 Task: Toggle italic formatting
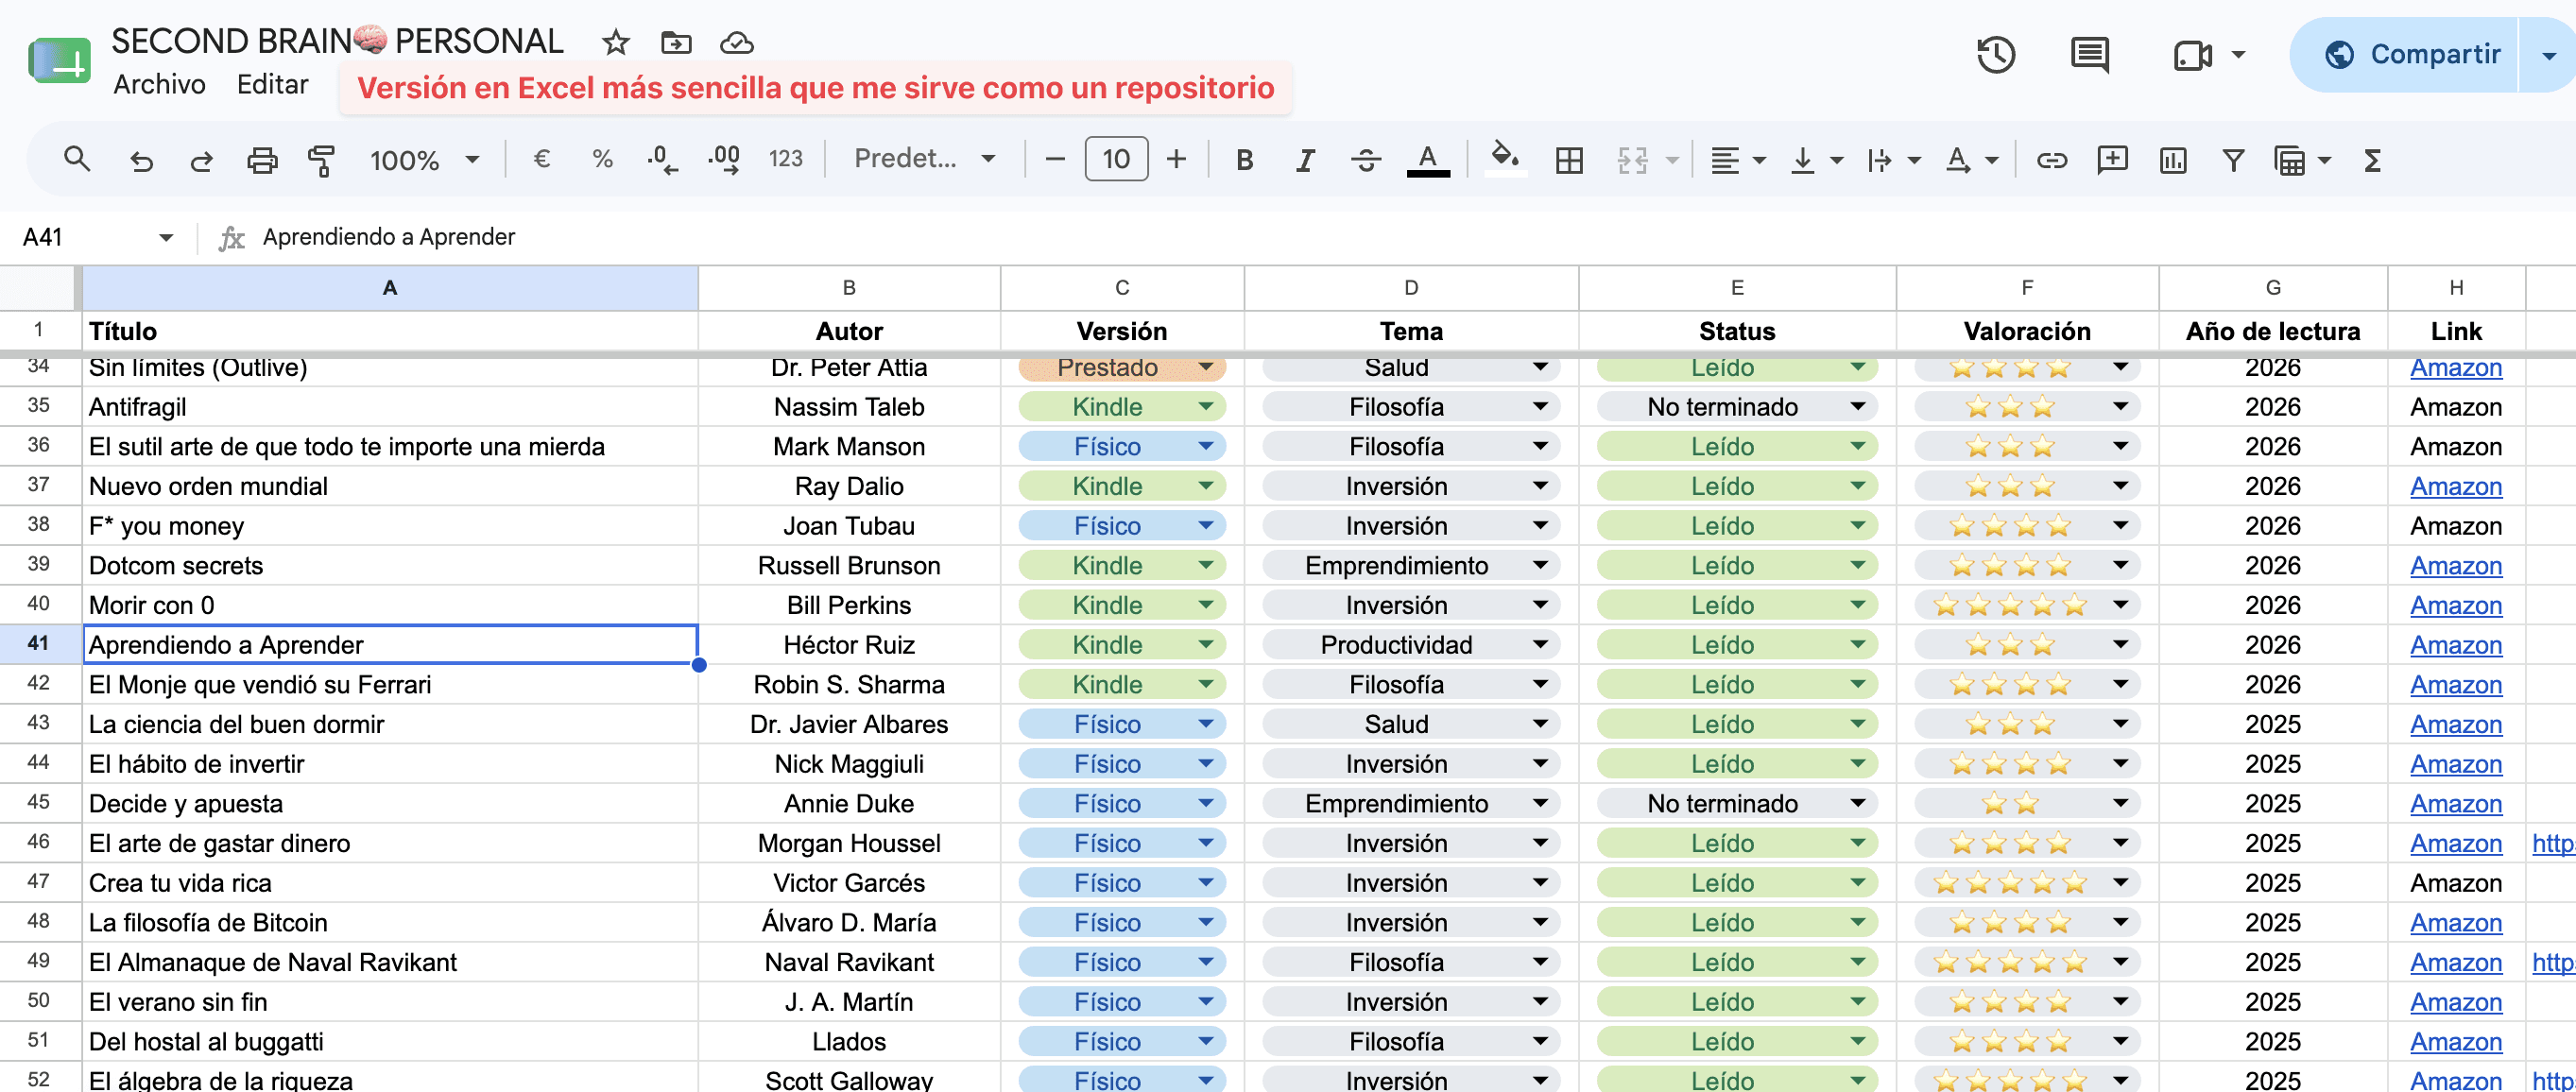point(1305,160)
